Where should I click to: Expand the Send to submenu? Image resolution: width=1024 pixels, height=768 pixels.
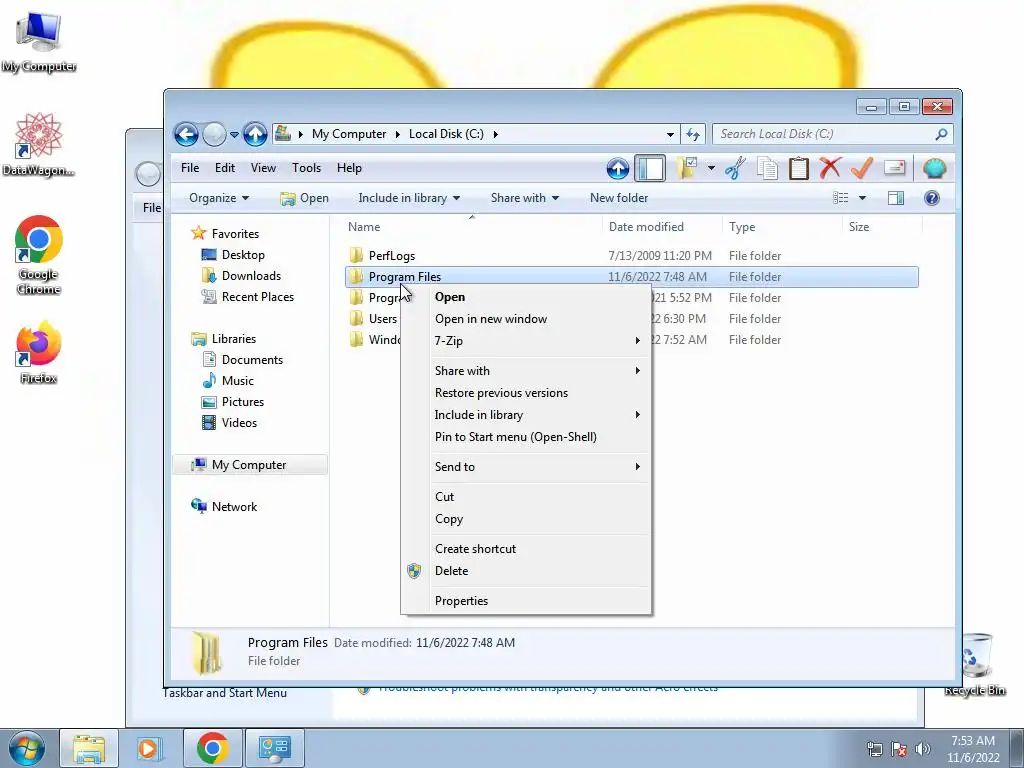click(526, 467)
